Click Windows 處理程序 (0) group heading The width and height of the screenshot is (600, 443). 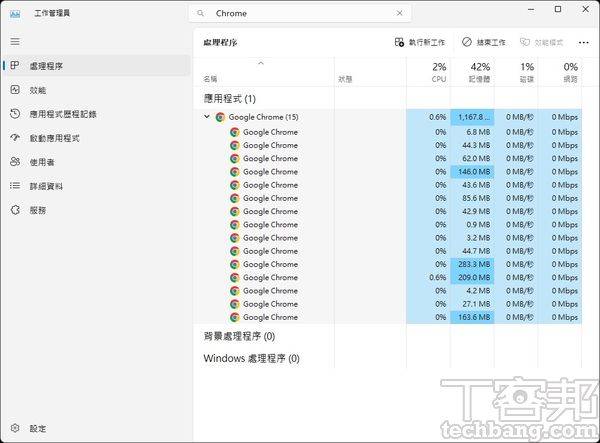click(x=251, y=358)
